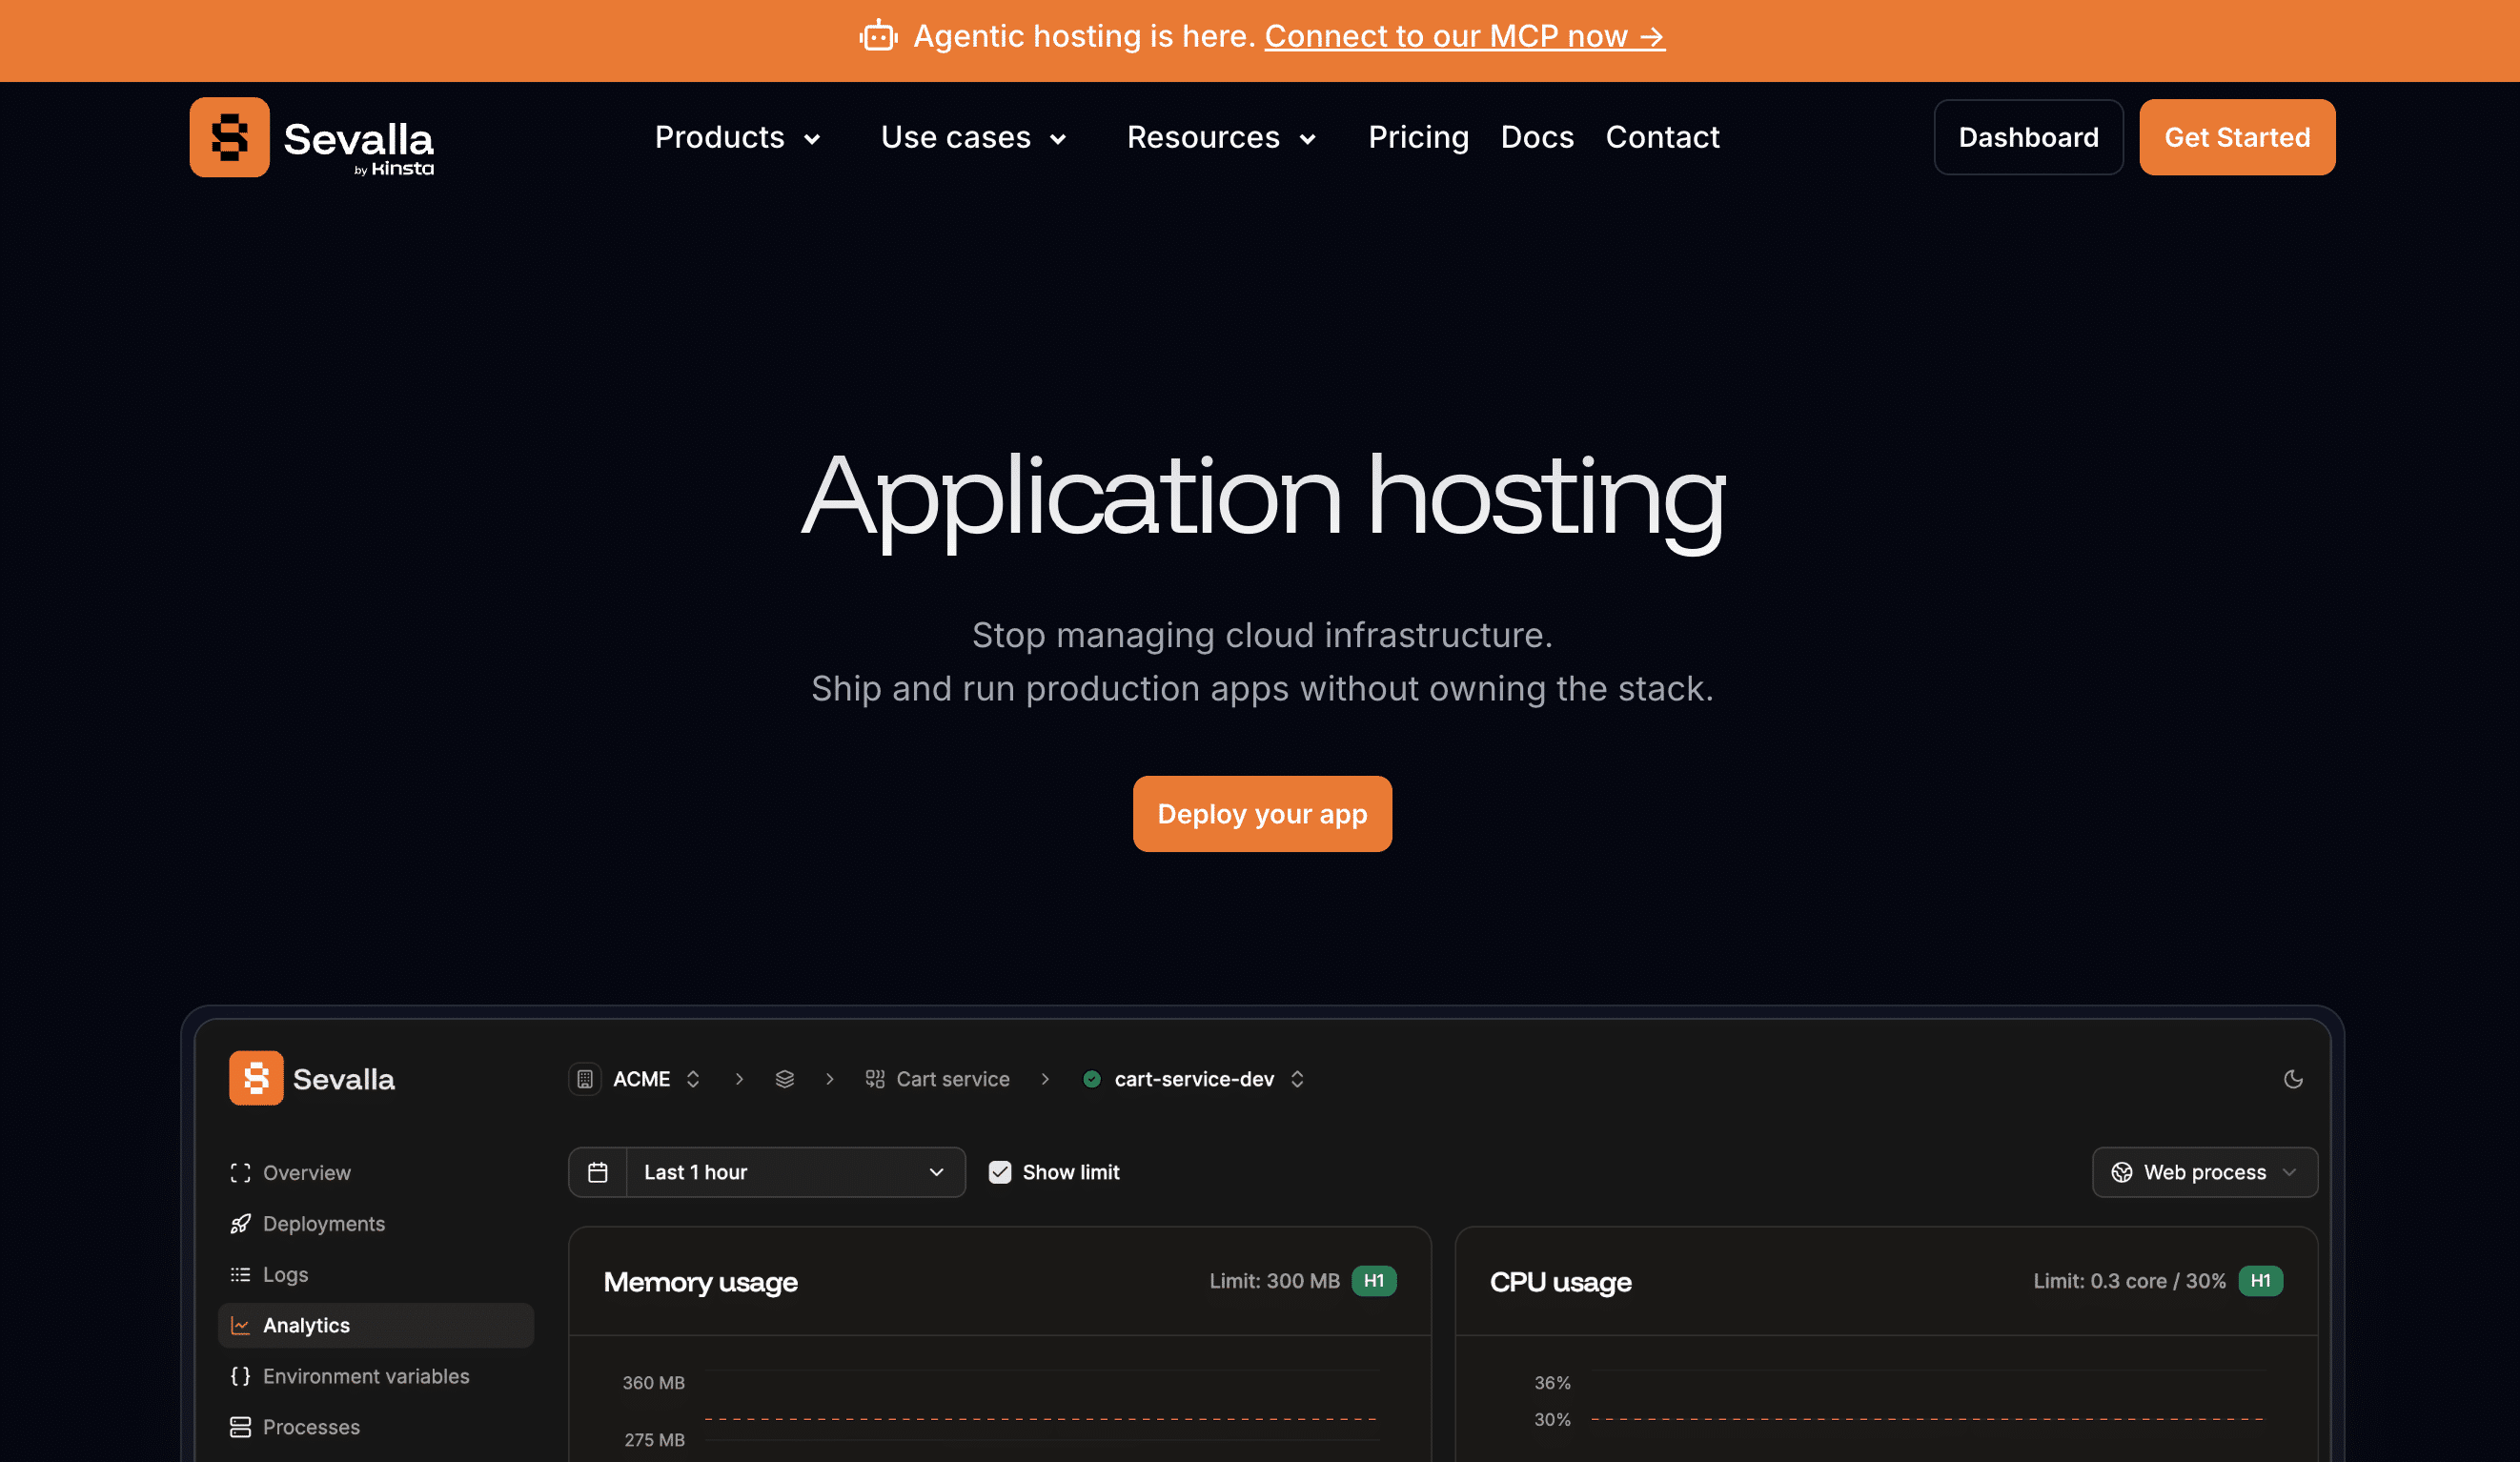Click the Analytics chart icon
Viewport: 2520px width, 1462px height.
(x=240, y=1325)
